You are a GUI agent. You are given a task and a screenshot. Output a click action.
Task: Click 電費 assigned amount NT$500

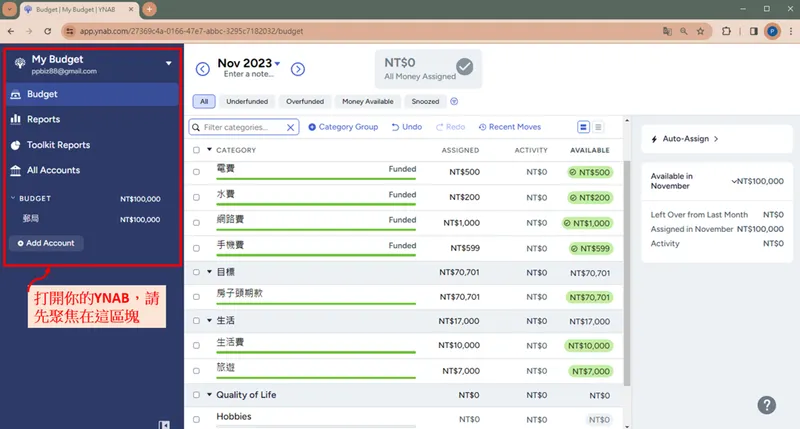[x=464, y=172]
